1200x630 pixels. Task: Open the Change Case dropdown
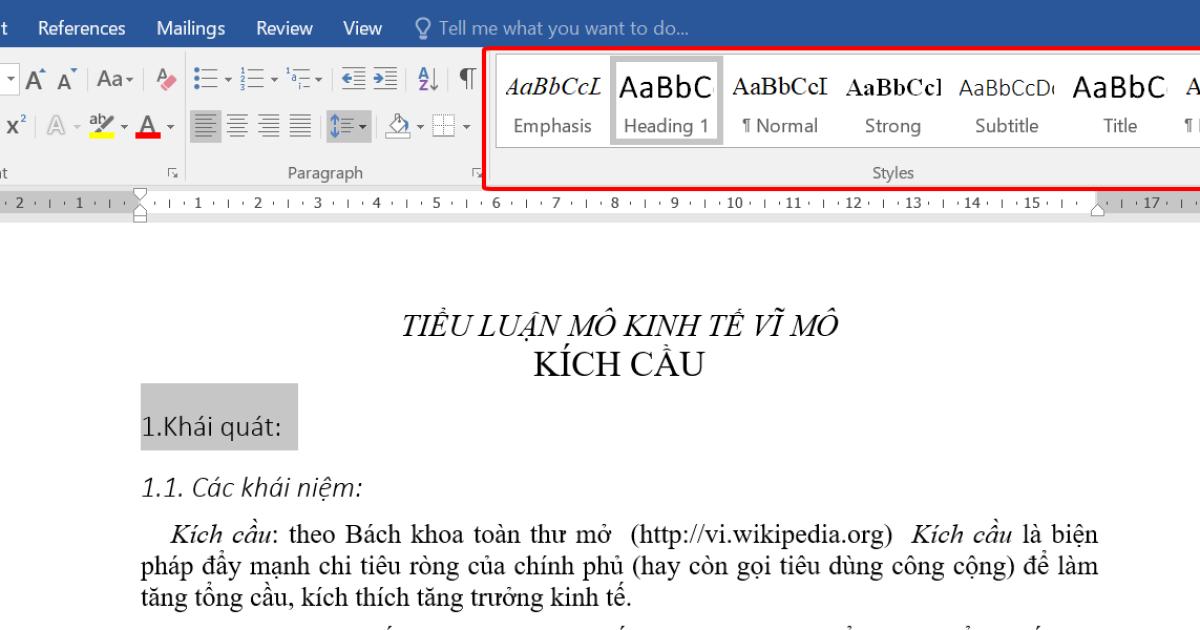pos(114,78)
